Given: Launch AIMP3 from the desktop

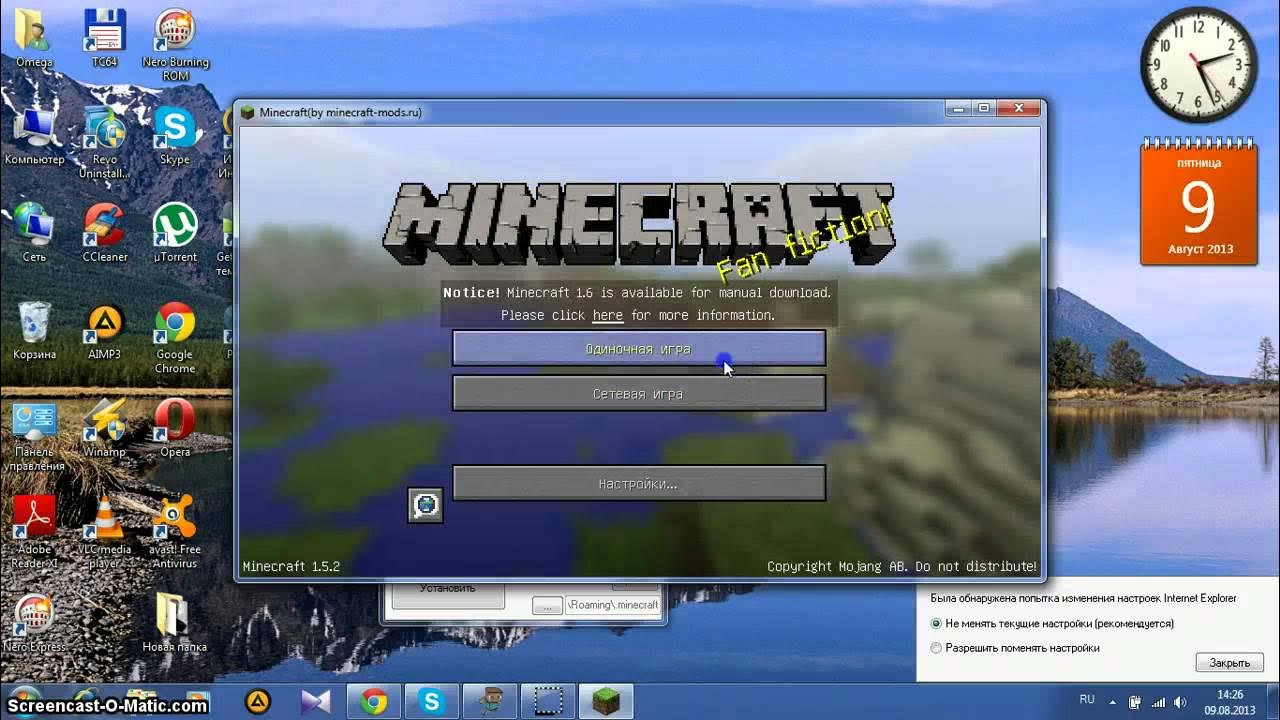Looking at the screenshot, I should 104,330.
